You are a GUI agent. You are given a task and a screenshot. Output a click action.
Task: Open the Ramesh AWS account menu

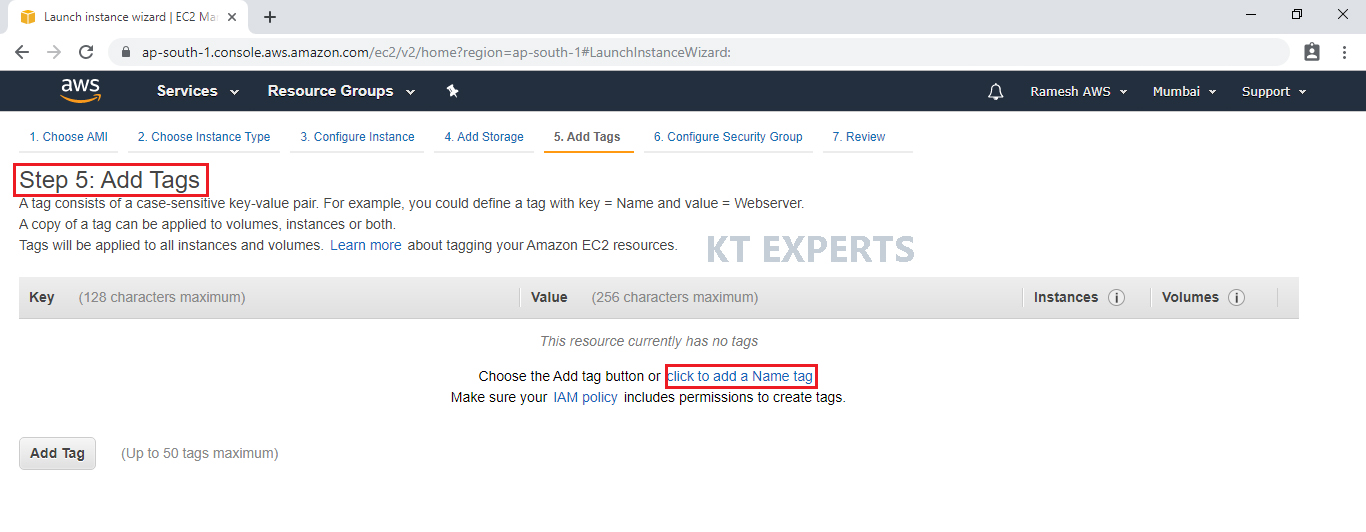coord(1078,91)
